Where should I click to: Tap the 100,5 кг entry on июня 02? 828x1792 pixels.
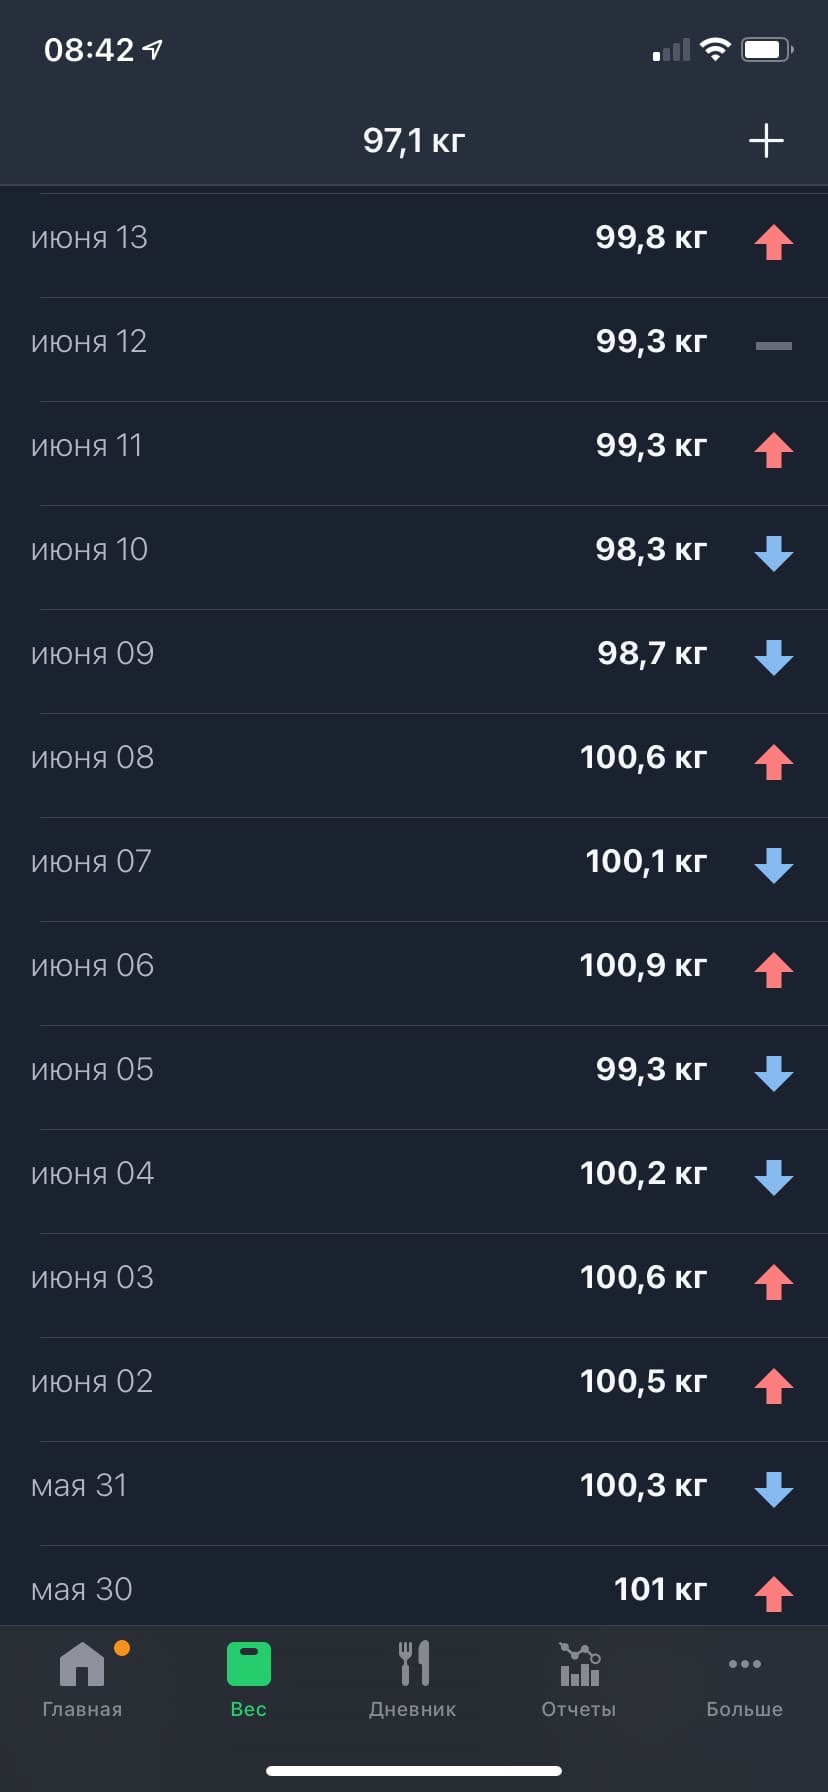click(643, 1381)
